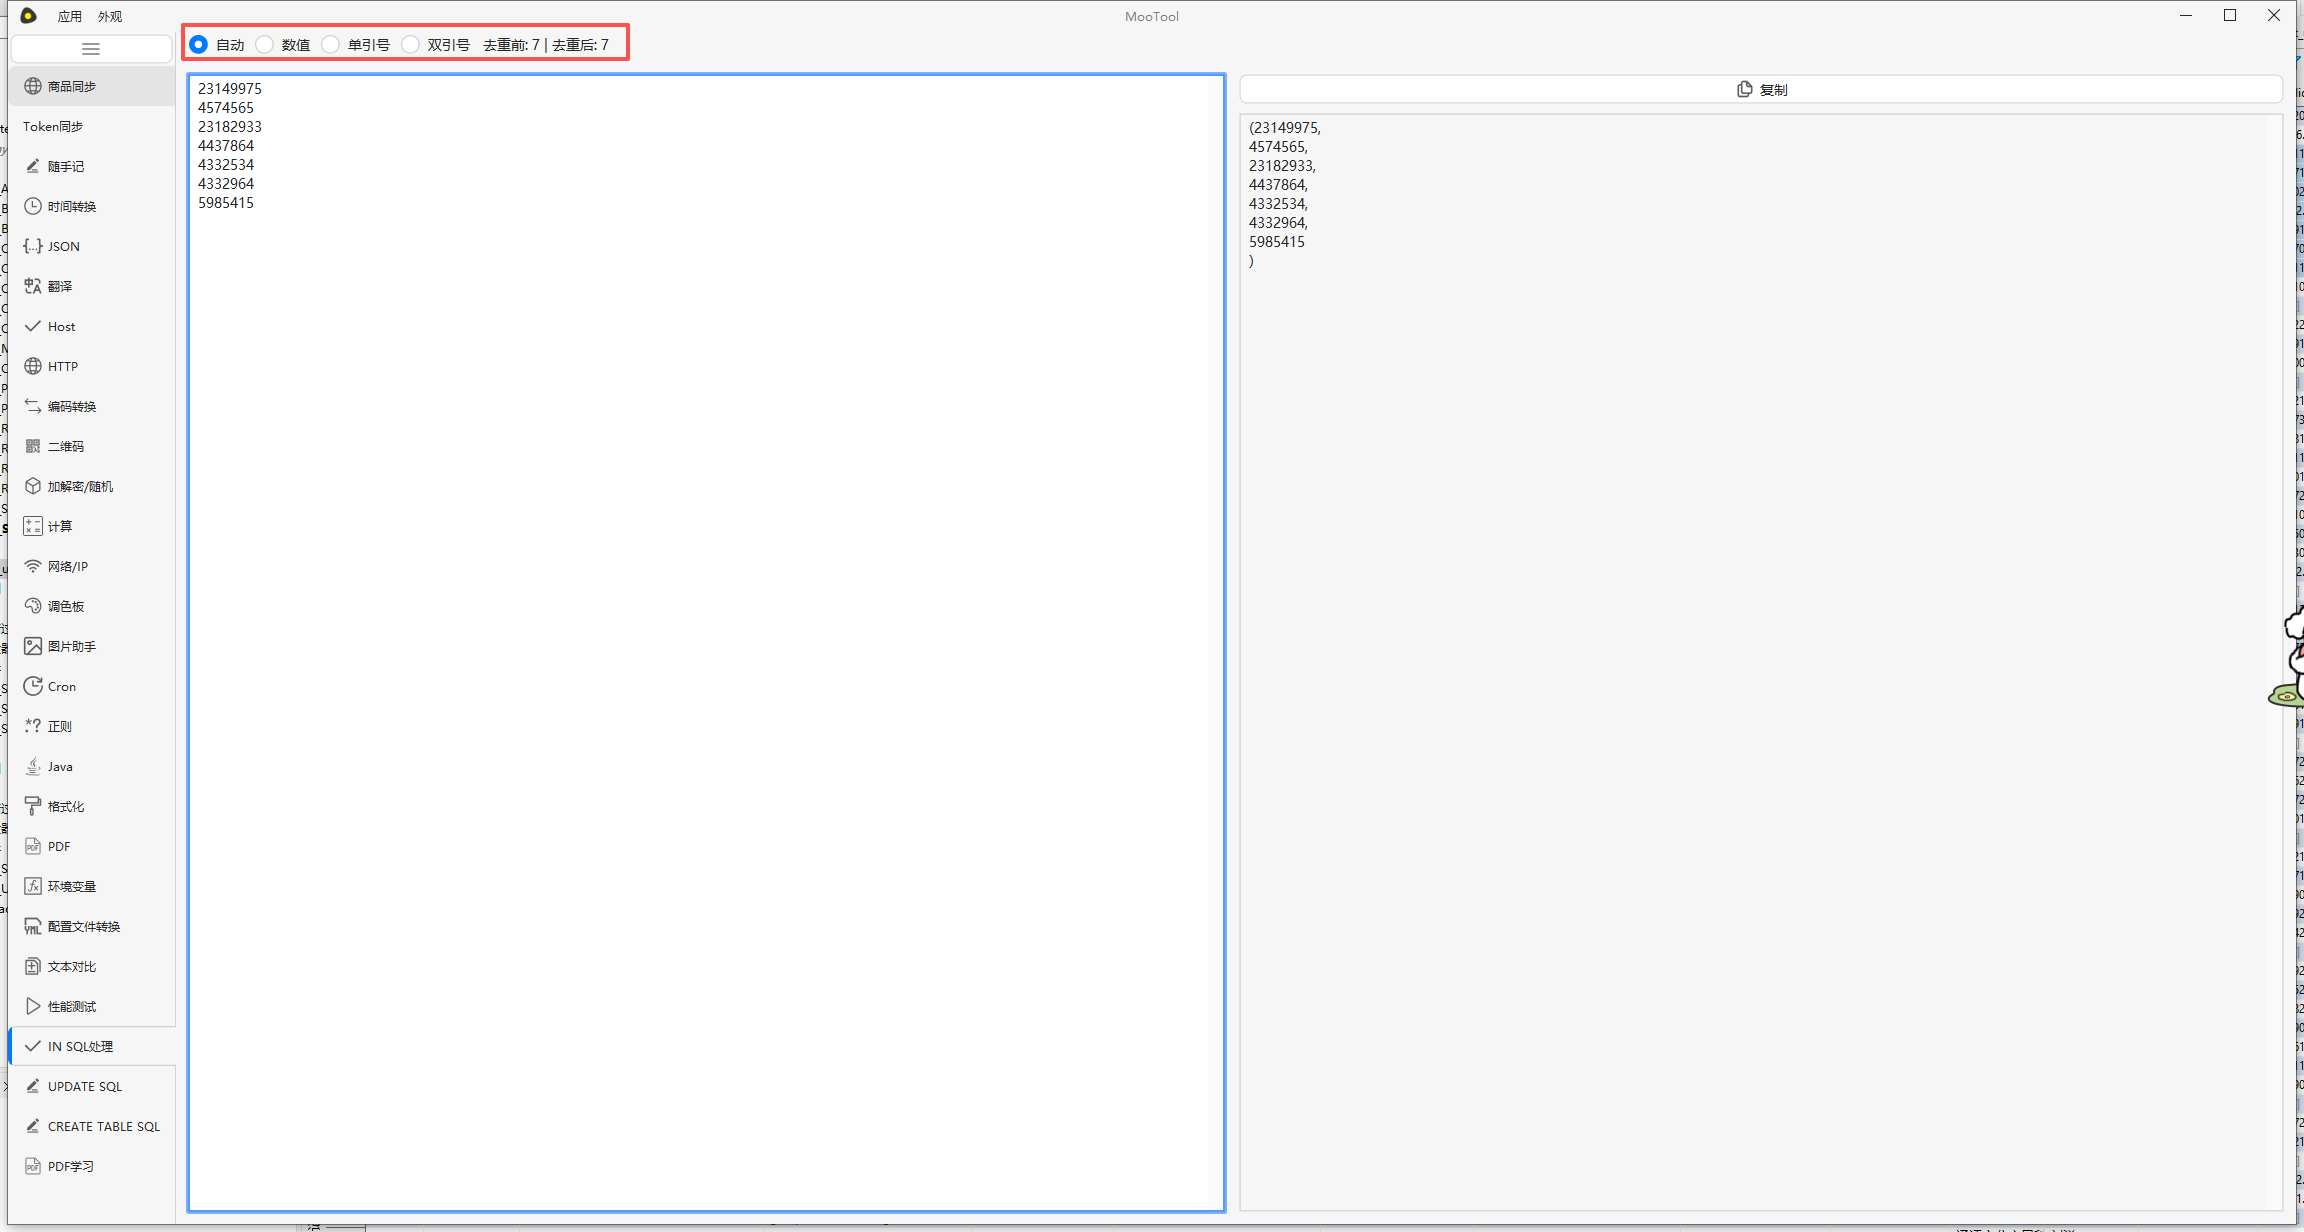Click the hamburger menu collapse button

[x=91, y=49]
